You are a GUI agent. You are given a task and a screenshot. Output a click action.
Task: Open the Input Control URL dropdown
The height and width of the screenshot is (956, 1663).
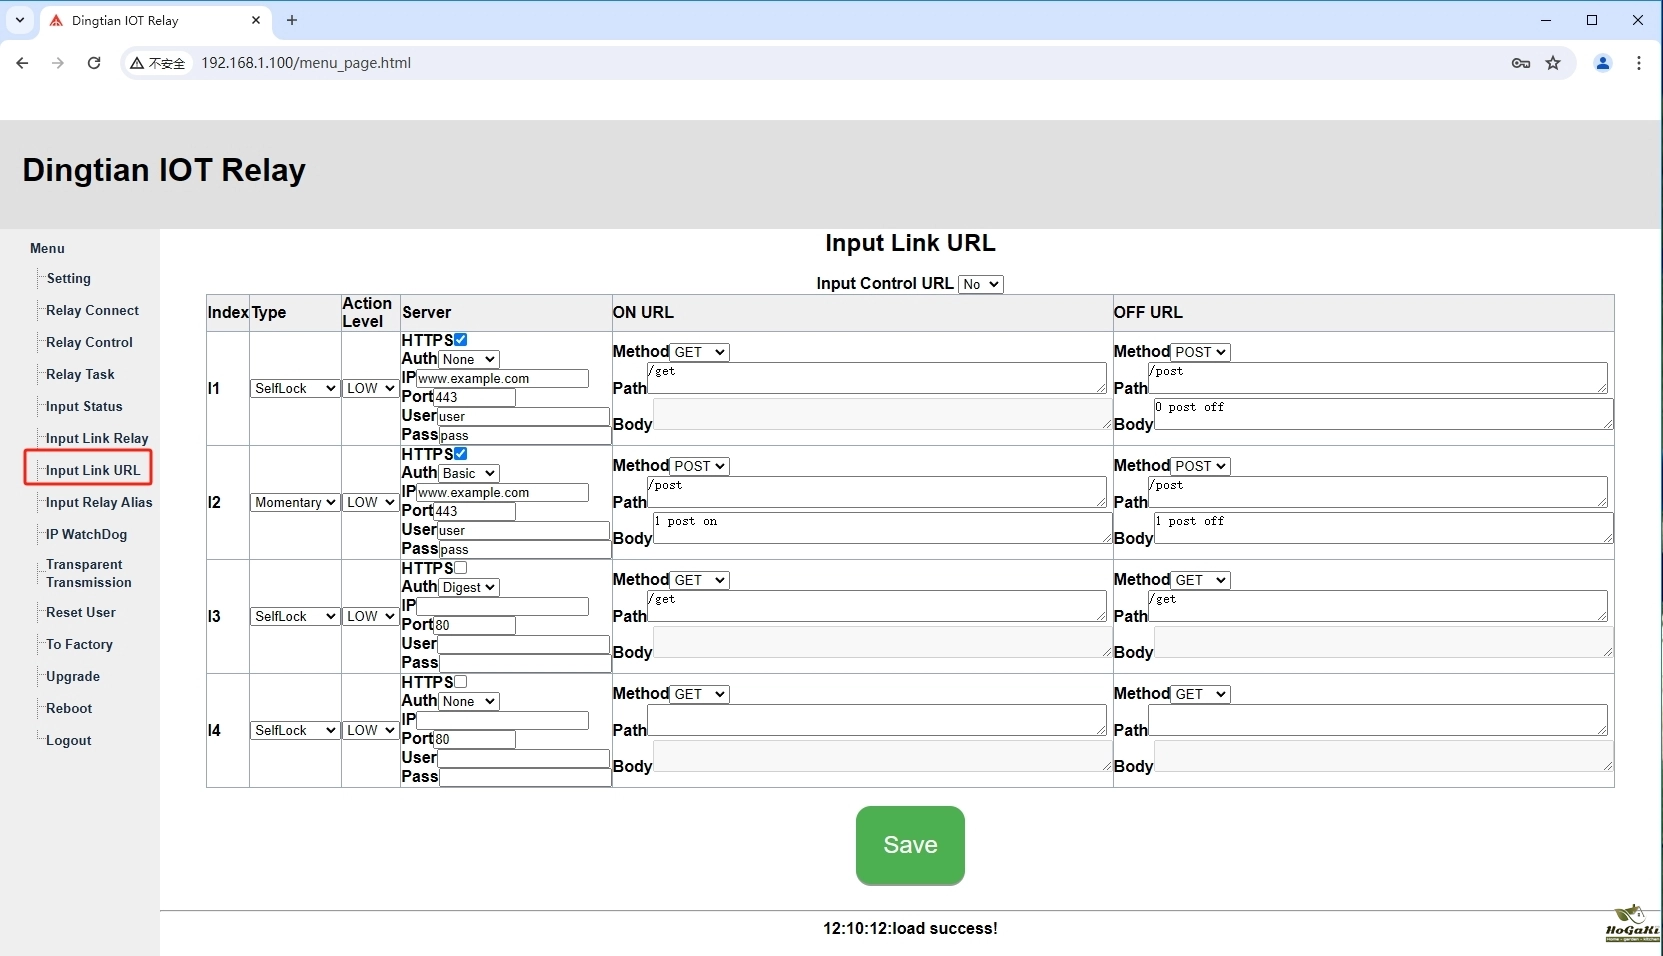click(x=980, y=284)
